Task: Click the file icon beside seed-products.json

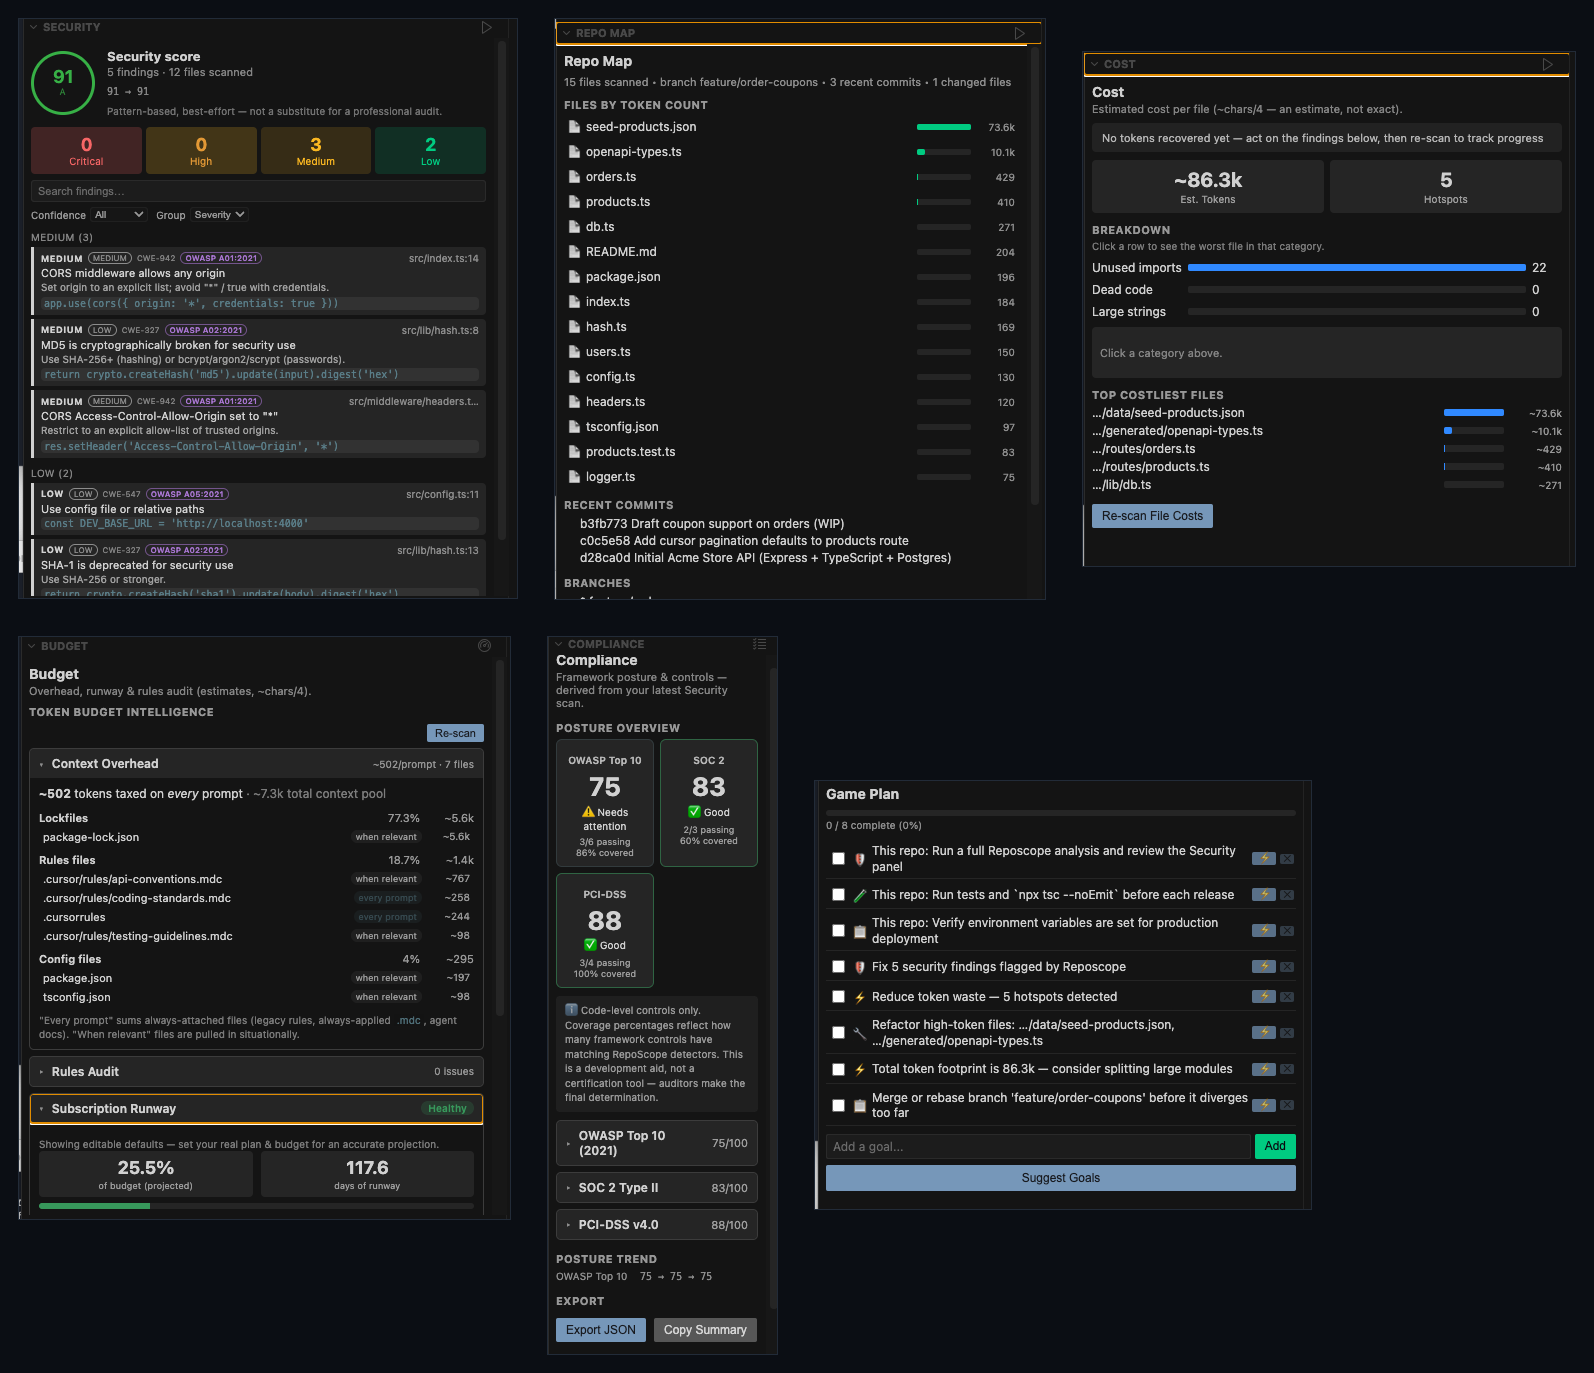Action: coord(574,127)
